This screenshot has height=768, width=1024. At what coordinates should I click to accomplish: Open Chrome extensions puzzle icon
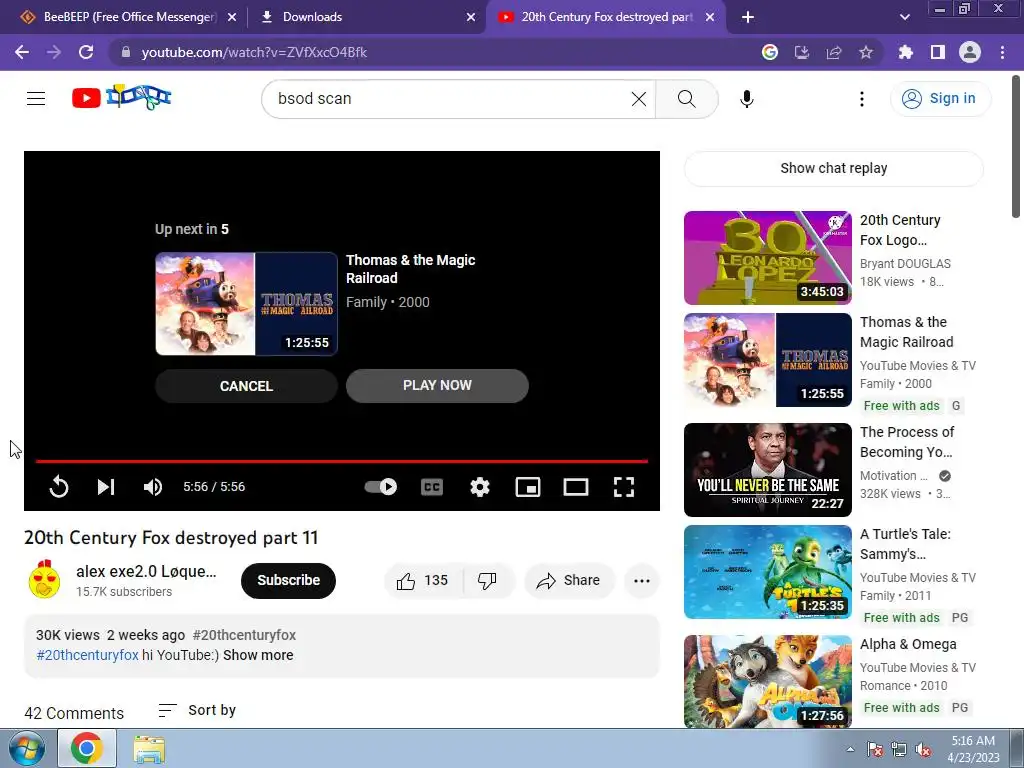(x=905, y=52)
